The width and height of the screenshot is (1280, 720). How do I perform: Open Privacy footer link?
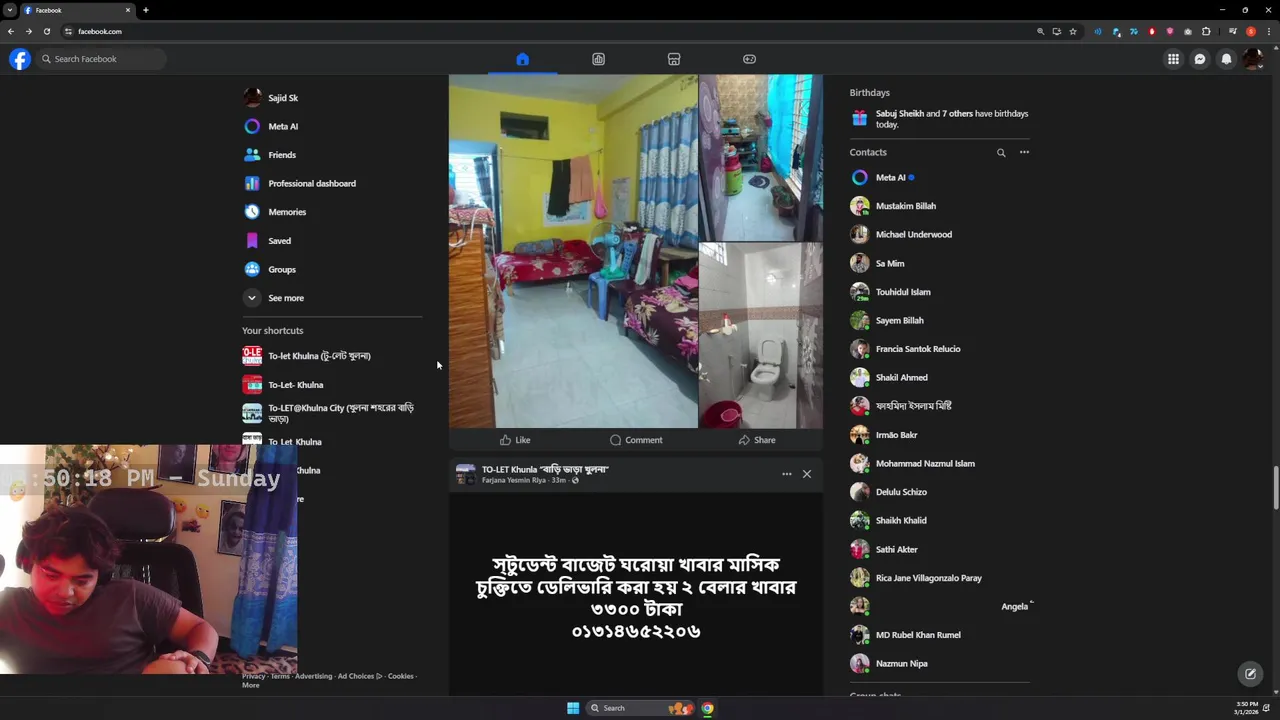[253, 676]
